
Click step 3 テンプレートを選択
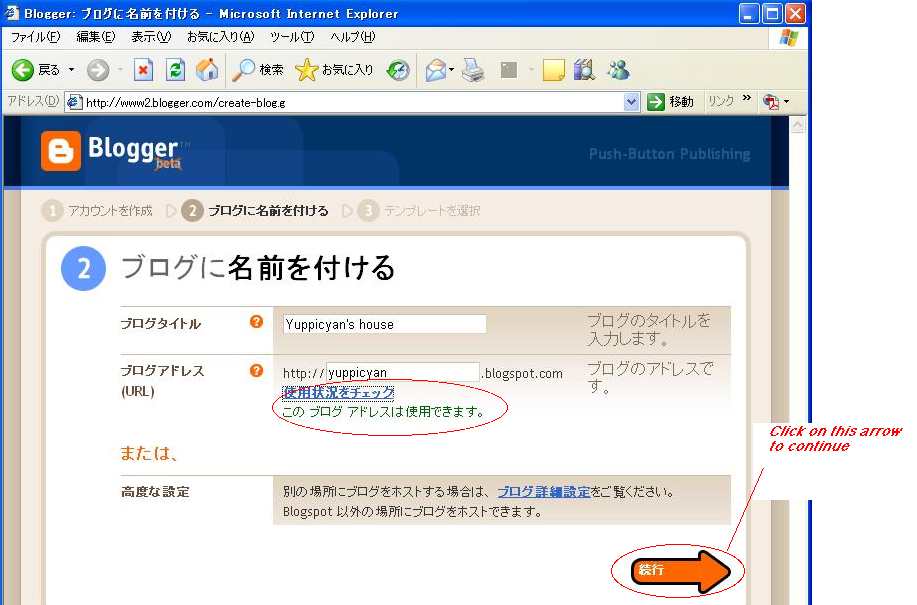(419, 210)
